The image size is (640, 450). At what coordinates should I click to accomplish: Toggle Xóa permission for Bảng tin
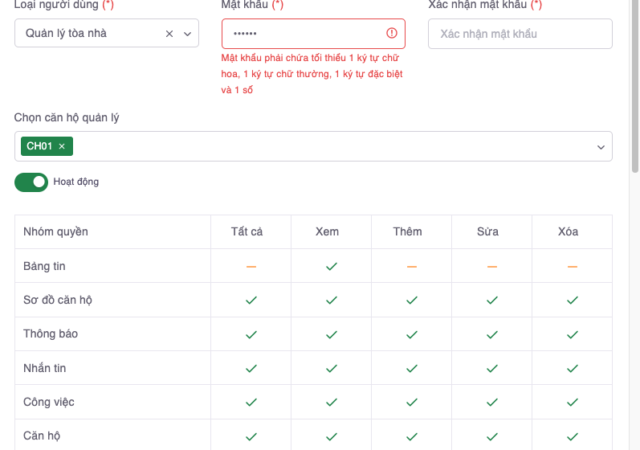tap(572, 266)
